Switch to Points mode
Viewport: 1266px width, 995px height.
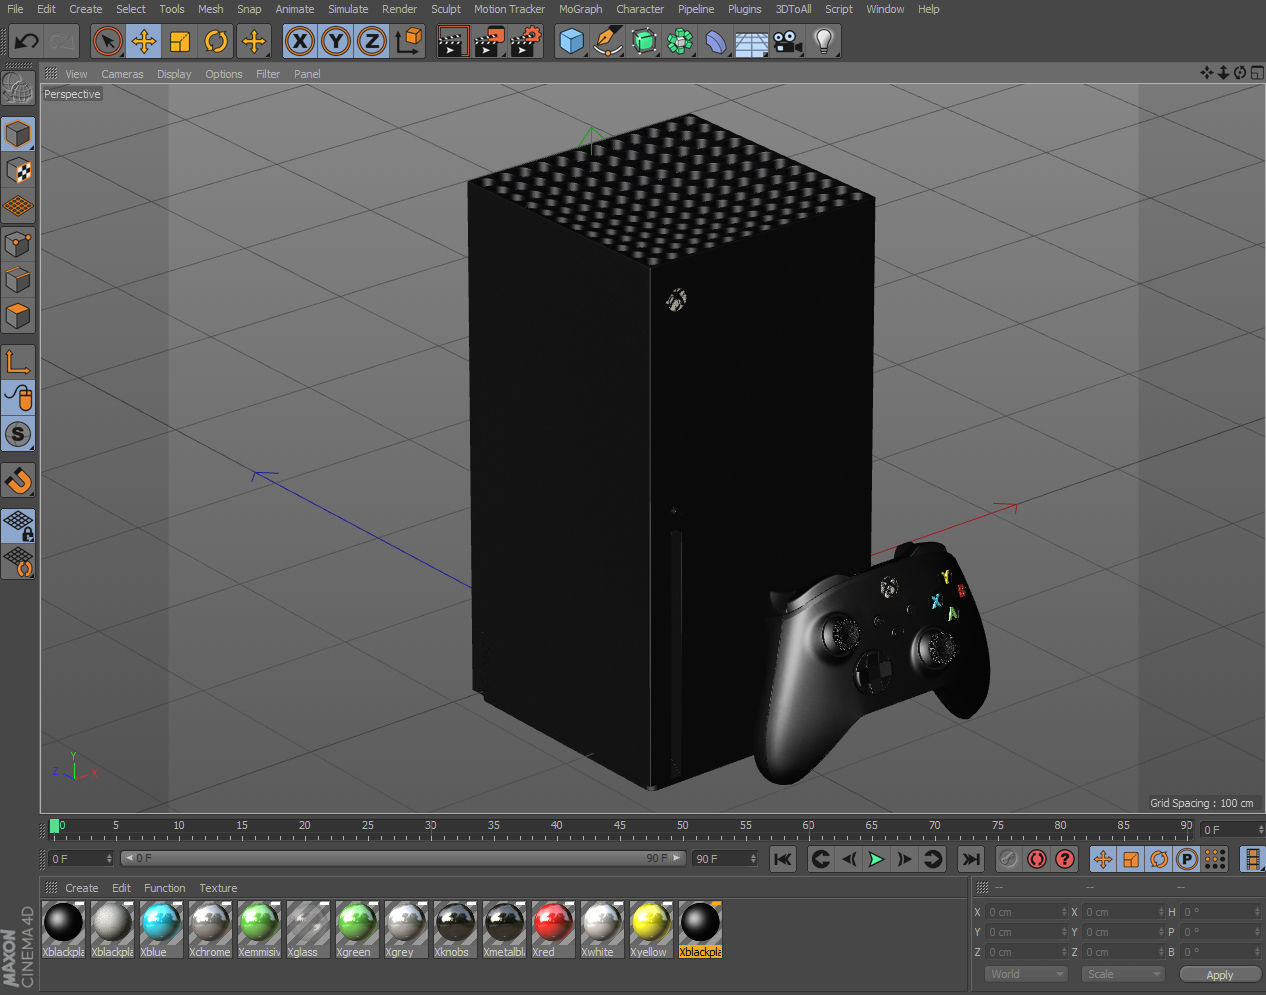click(18, 243)
